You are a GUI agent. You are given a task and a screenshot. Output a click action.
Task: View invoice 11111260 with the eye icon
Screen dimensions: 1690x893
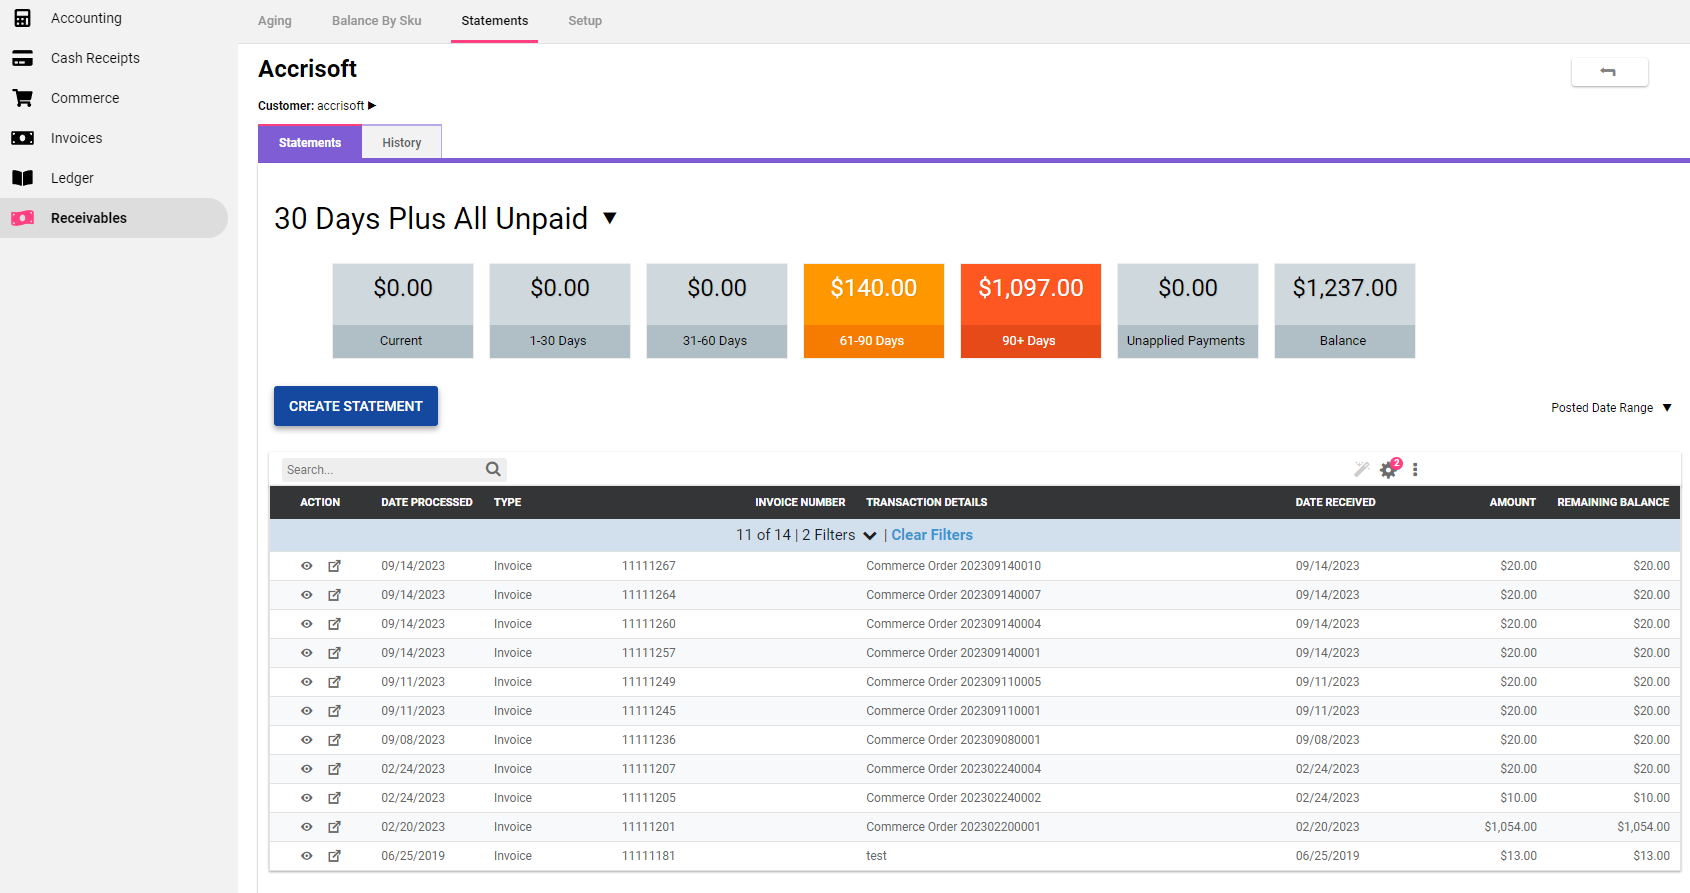pyautogui.click(x=307, y=624)
